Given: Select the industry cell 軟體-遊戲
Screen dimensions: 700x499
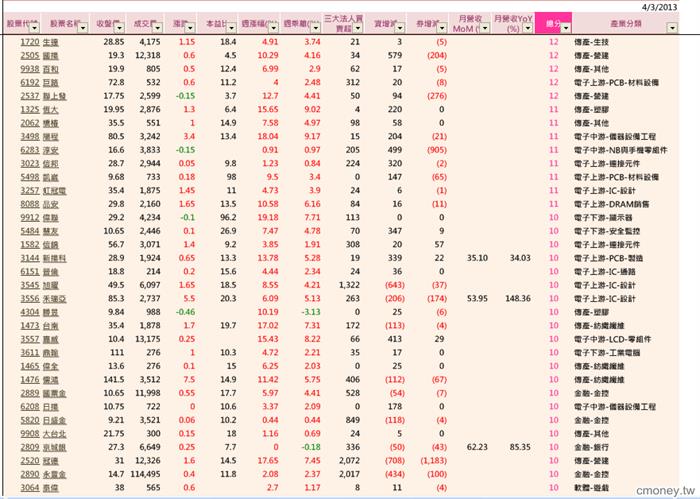Looking at the screenshot, I should 591,487.
